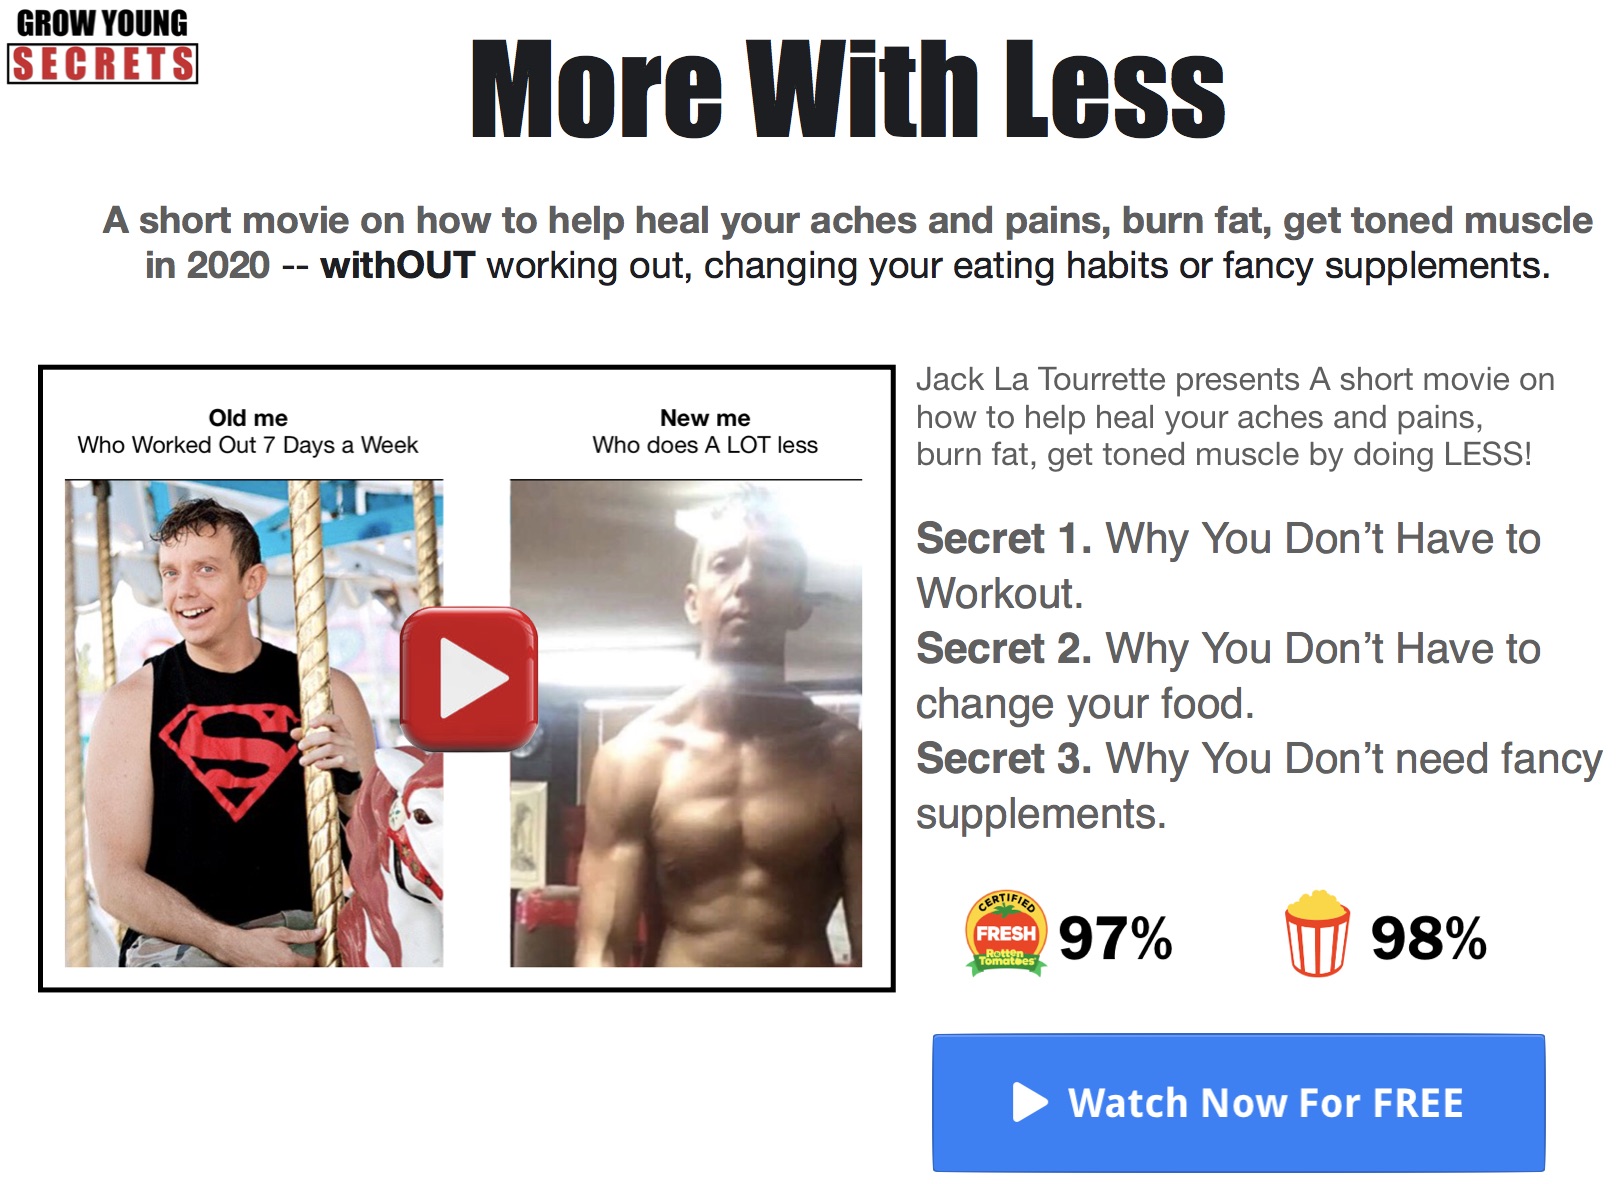This screenshot has height=1184, width=1619.
Task: Click the white play triangle in blue button
Action: pyautogui.click(x=1030, y=1103)
